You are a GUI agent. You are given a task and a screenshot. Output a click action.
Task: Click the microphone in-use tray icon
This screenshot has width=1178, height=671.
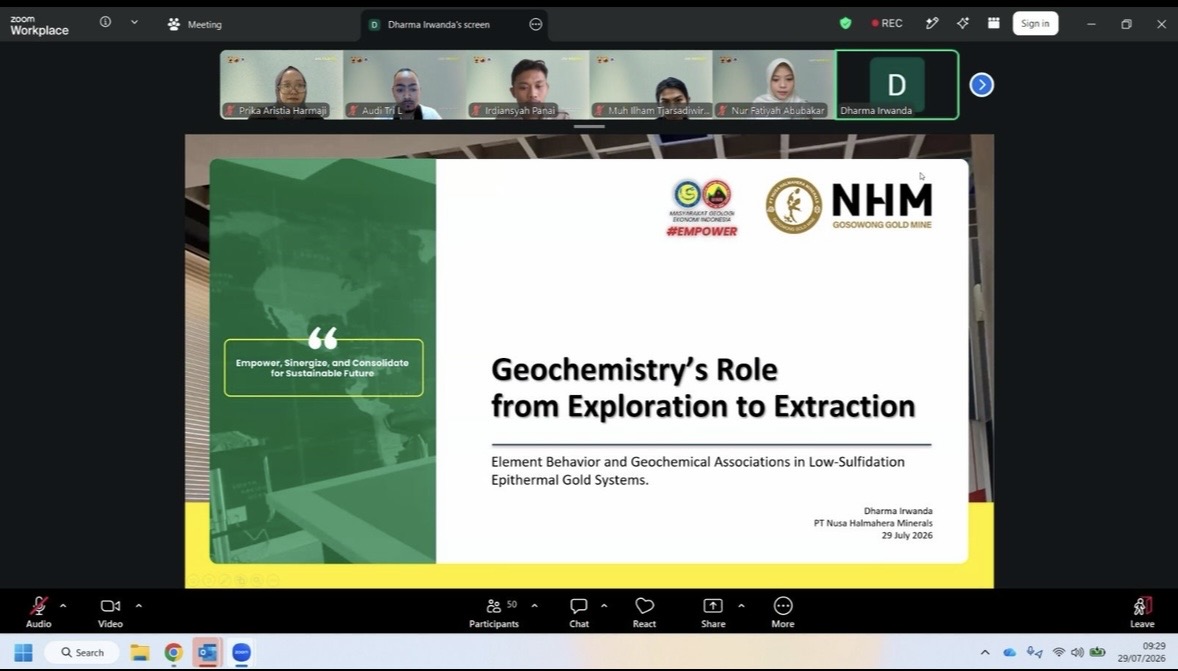1035,652
